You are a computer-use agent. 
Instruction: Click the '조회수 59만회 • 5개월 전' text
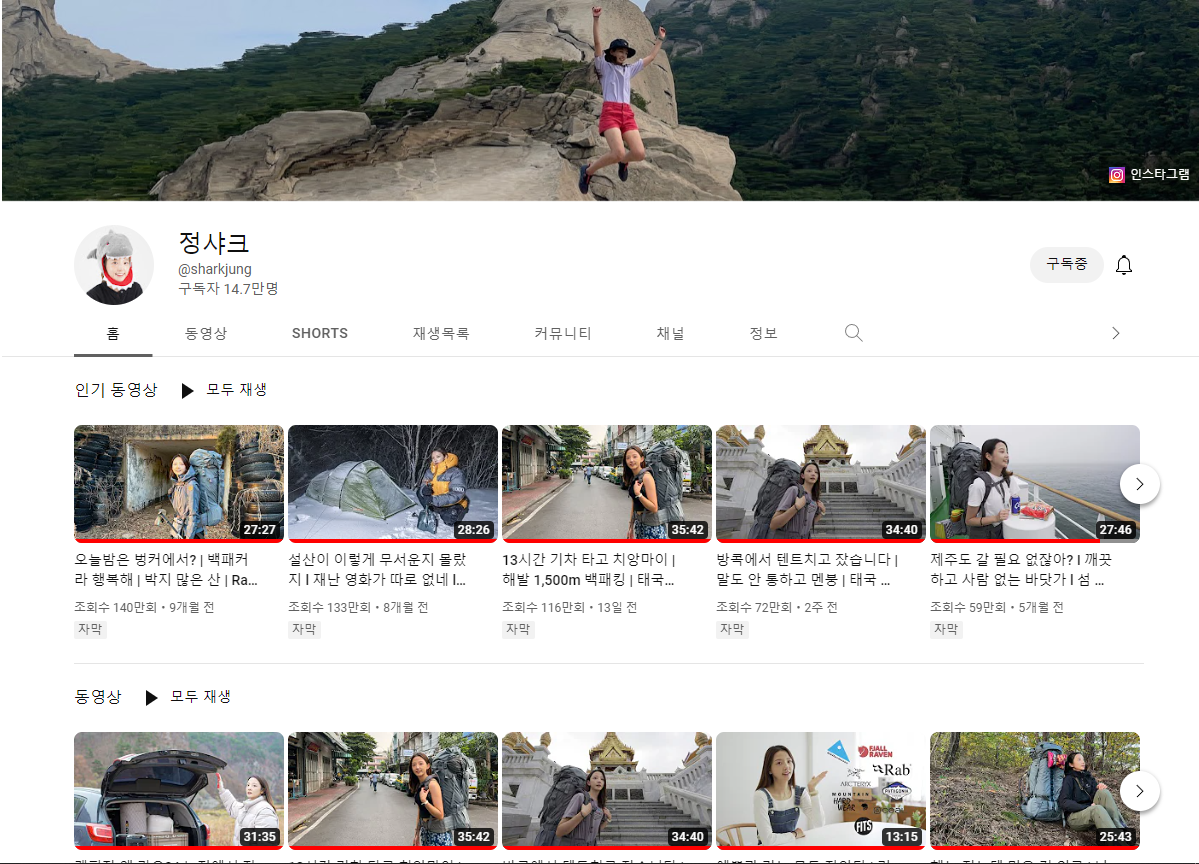[997, 607]
